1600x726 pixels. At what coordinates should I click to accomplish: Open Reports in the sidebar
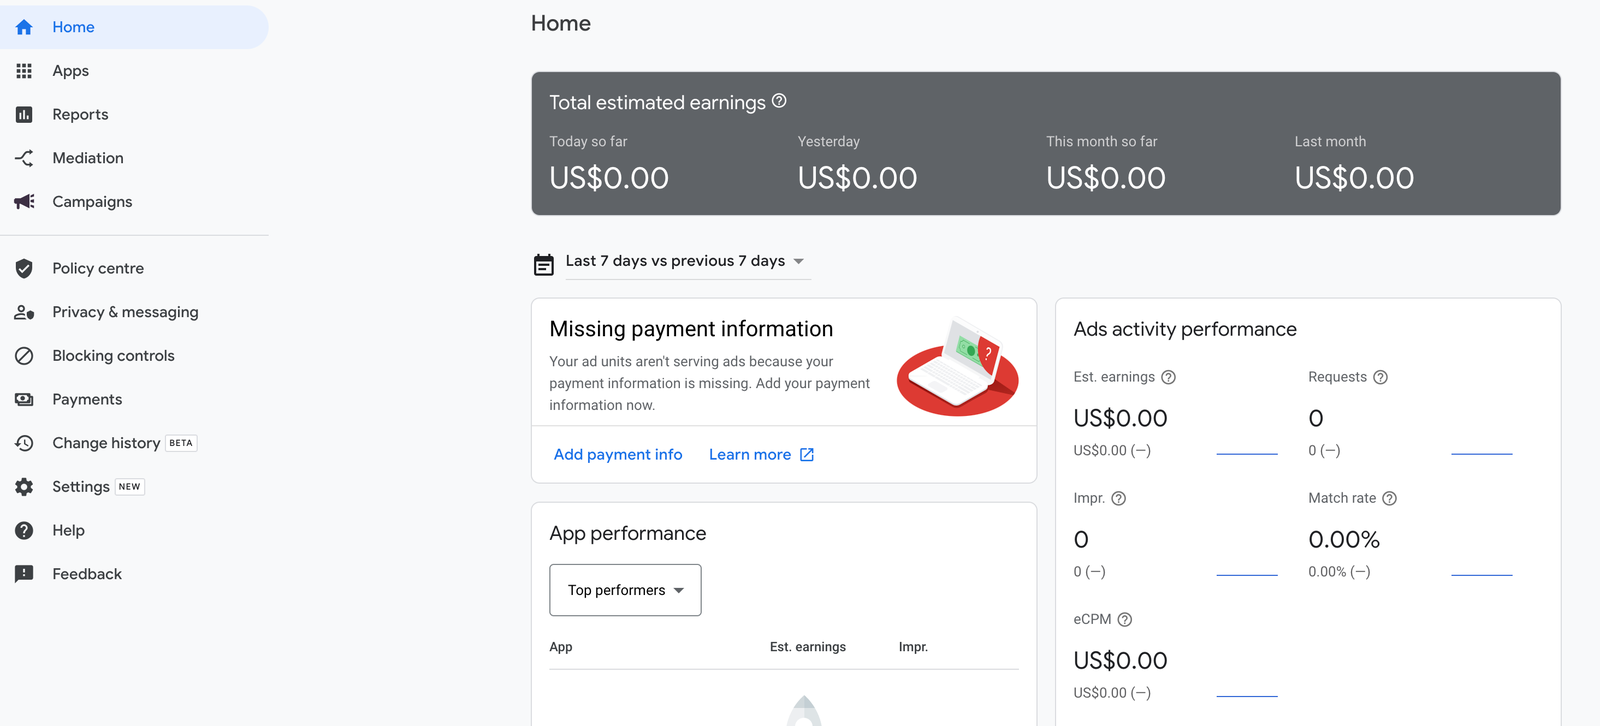tap(80, 114)
